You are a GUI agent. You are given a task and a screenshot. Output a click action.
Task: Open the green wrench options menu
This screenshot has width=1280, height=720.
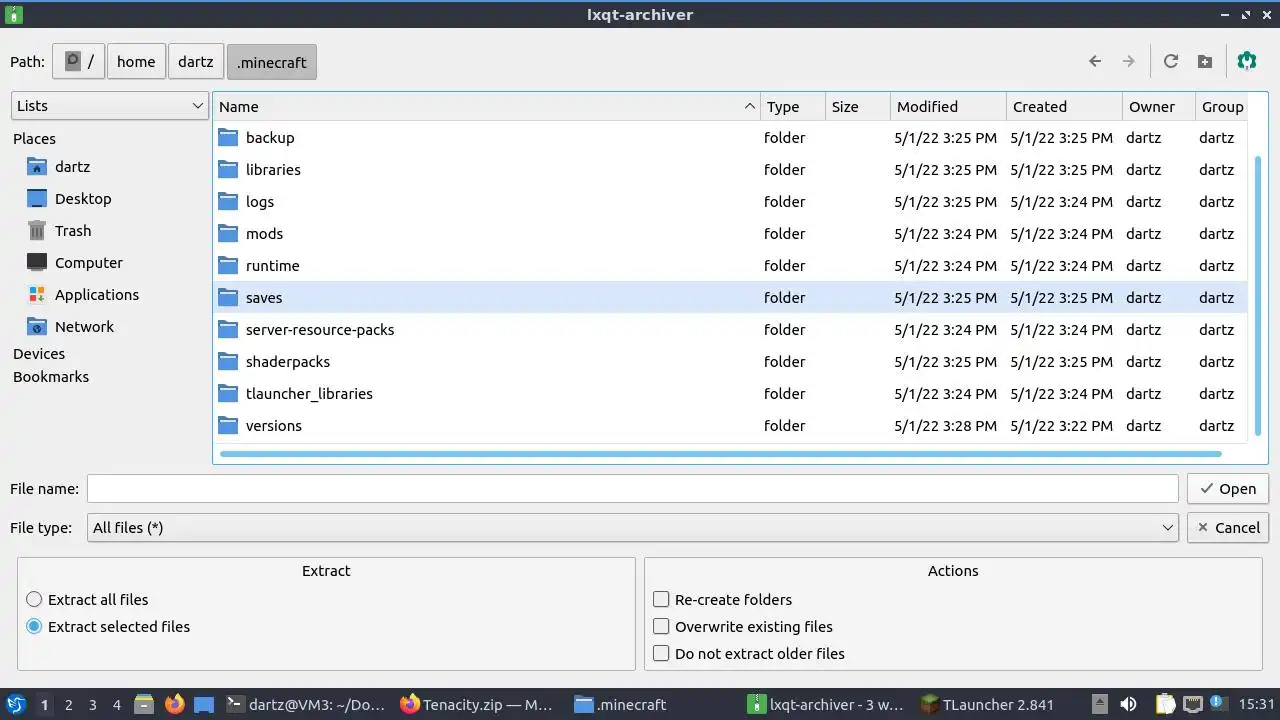1246,61
